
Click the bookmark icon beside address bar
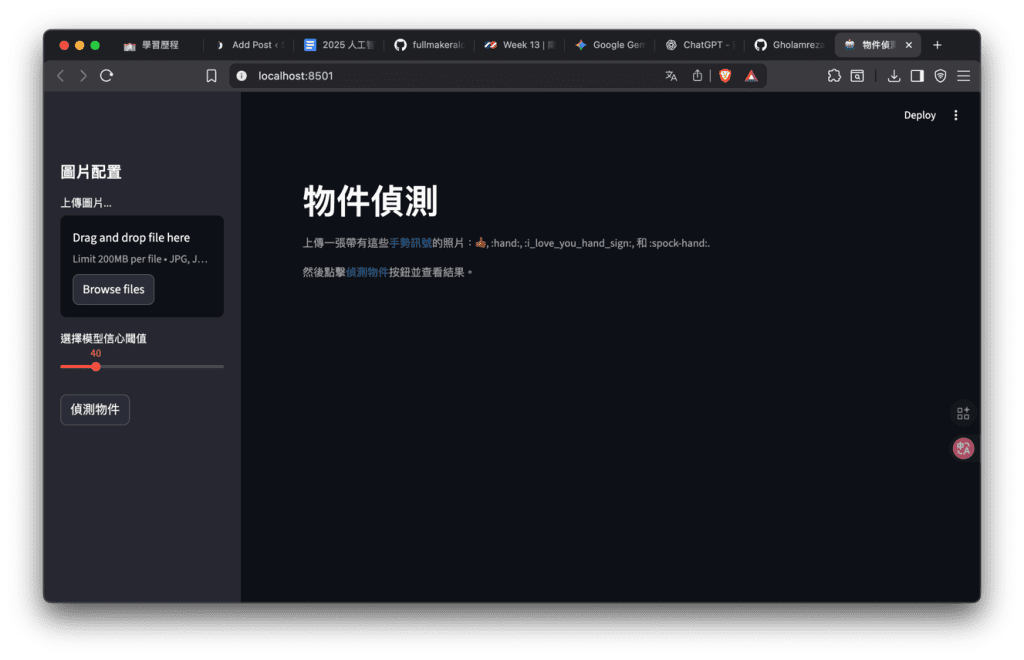(211, 76)
